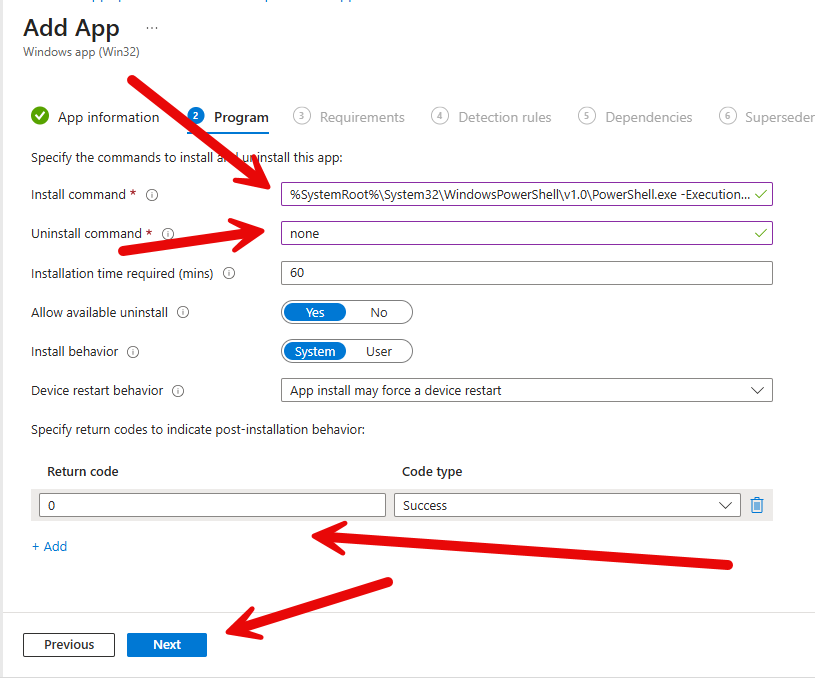Click info icon beside Allow available uninstall

[x=183, y=312]
